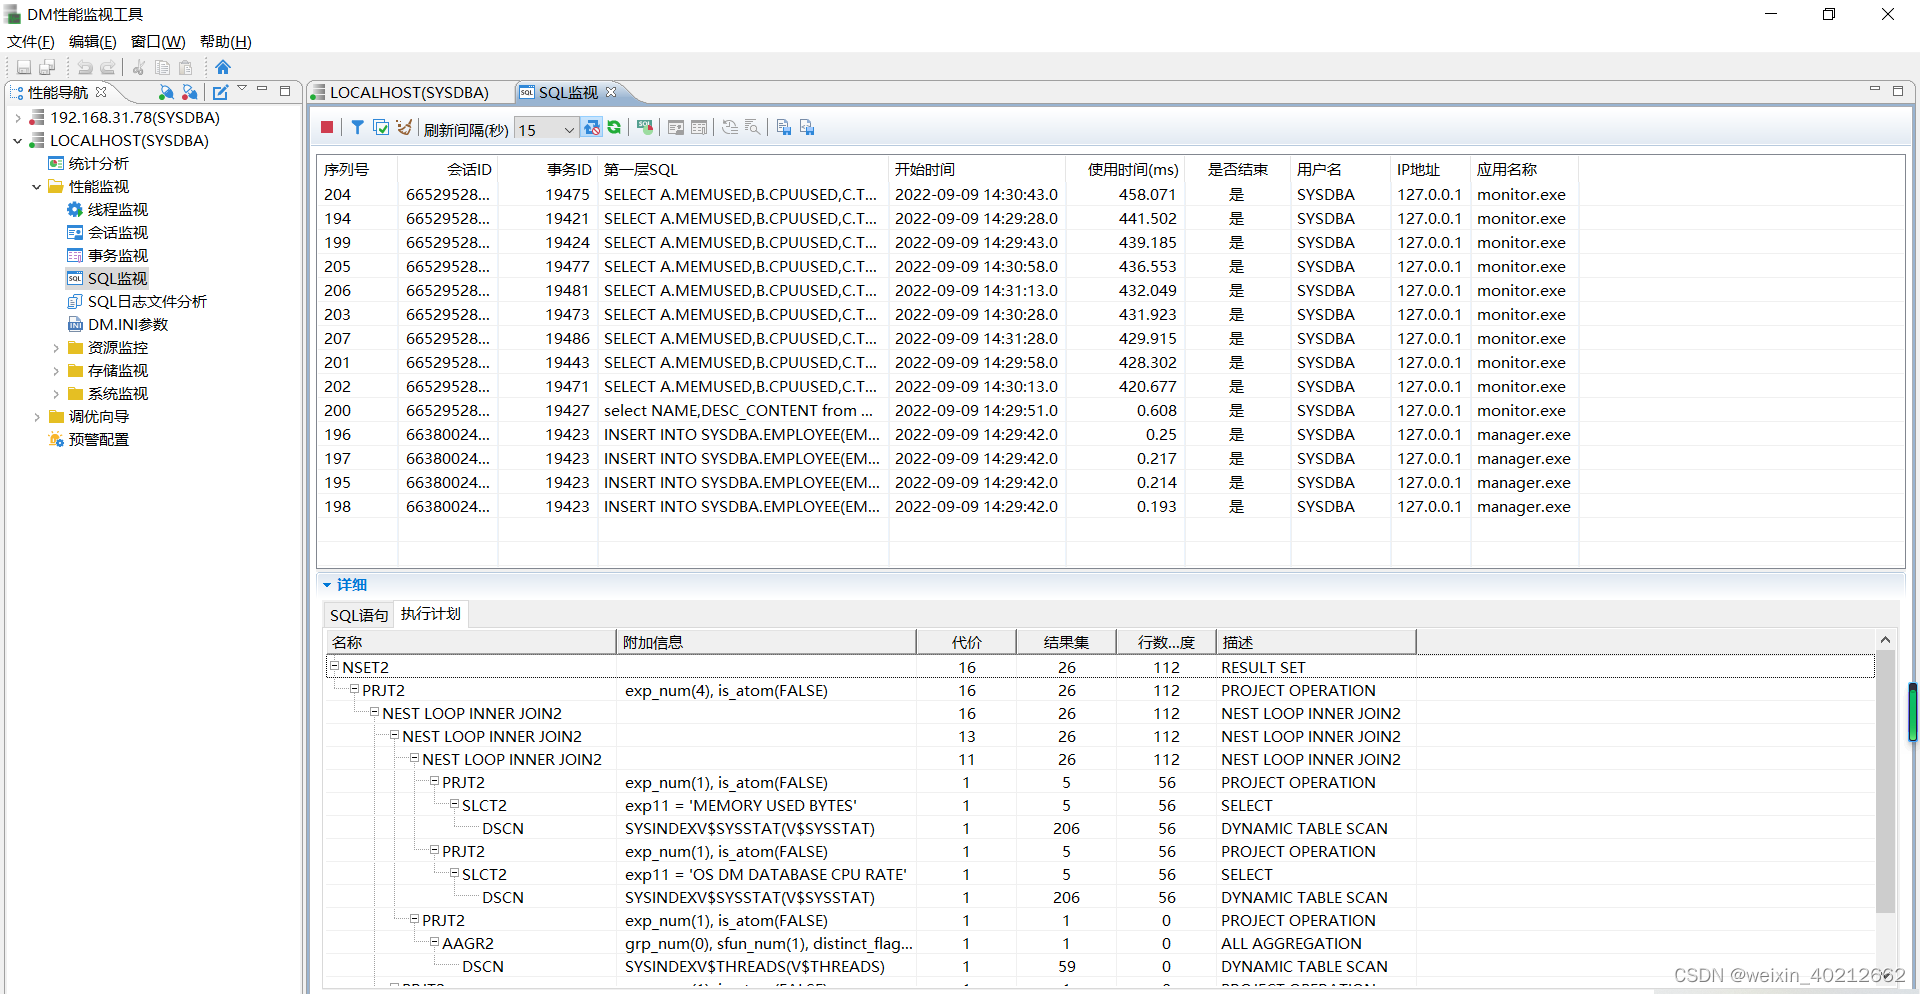The height and width of the screenshot is (994, 1920).
Task: Expand the 192.168.31.78(SYSDBA) tree node
Action: click(18, 118)
